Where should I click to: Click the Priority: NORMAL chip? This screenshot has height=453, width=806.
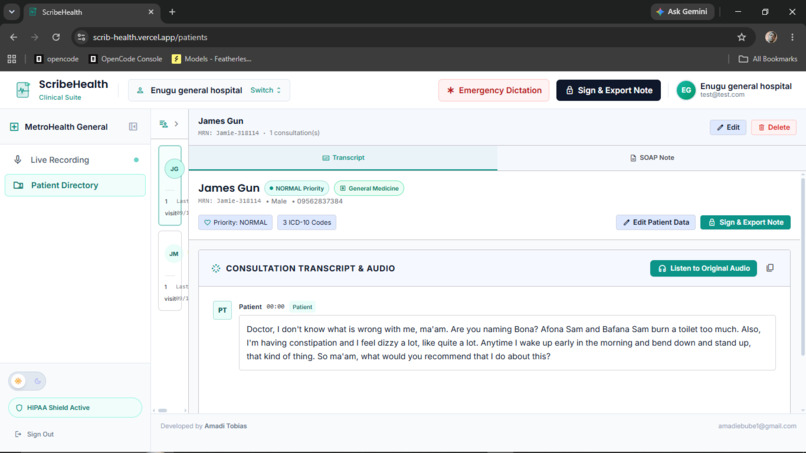(235, 223)
